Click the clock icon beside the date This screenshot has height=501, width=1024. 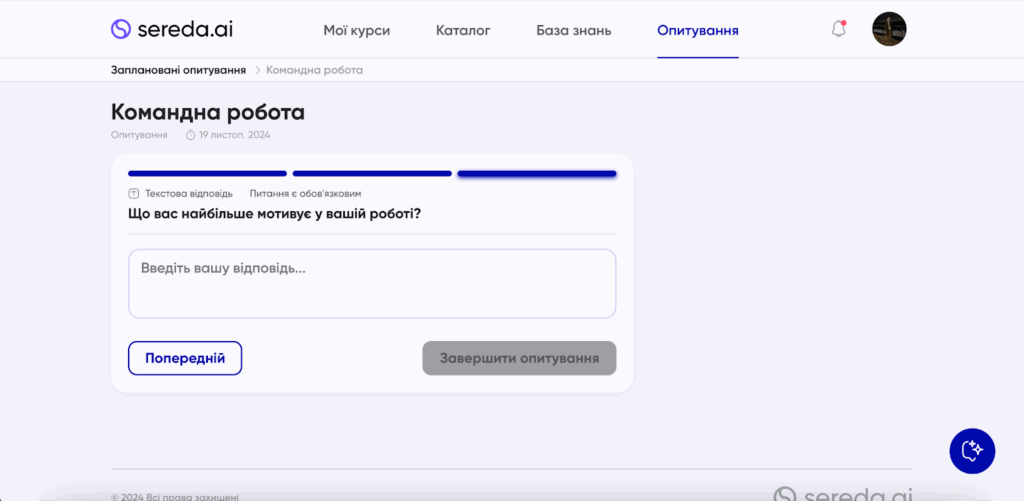pos(190,135)
